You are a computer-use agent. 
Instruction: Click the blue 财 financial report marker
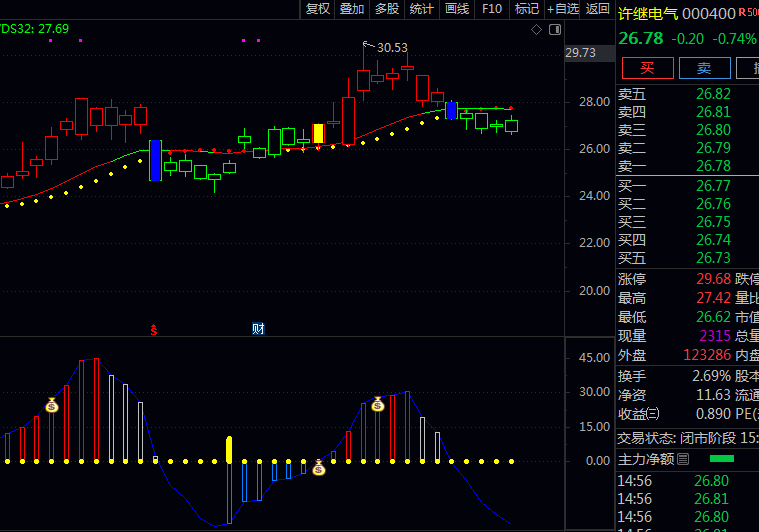257,329
